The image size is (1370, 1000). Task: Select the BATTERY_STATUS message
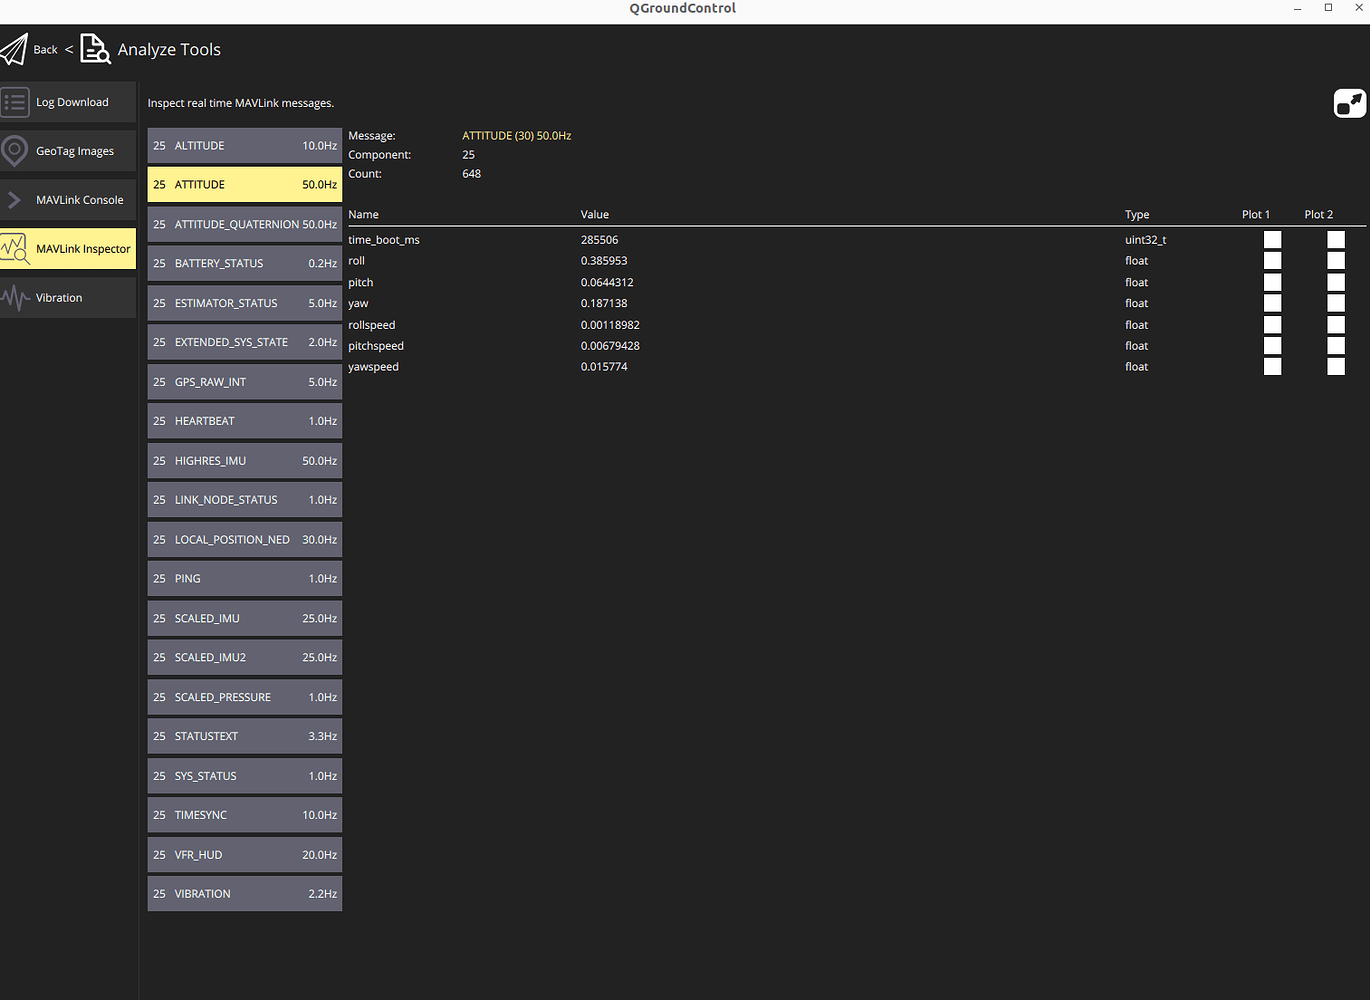pyautogui.click(x=245, y=264)
